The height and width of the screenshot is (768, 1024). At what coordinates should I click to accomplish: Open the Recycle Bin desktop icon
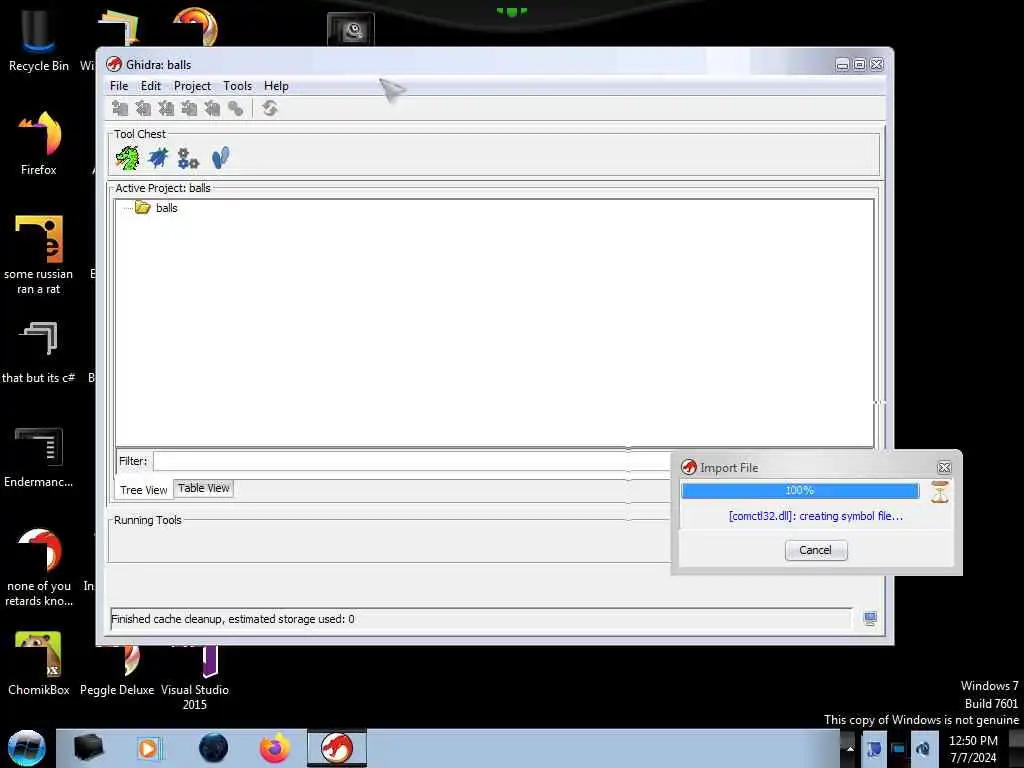point(39,40)
